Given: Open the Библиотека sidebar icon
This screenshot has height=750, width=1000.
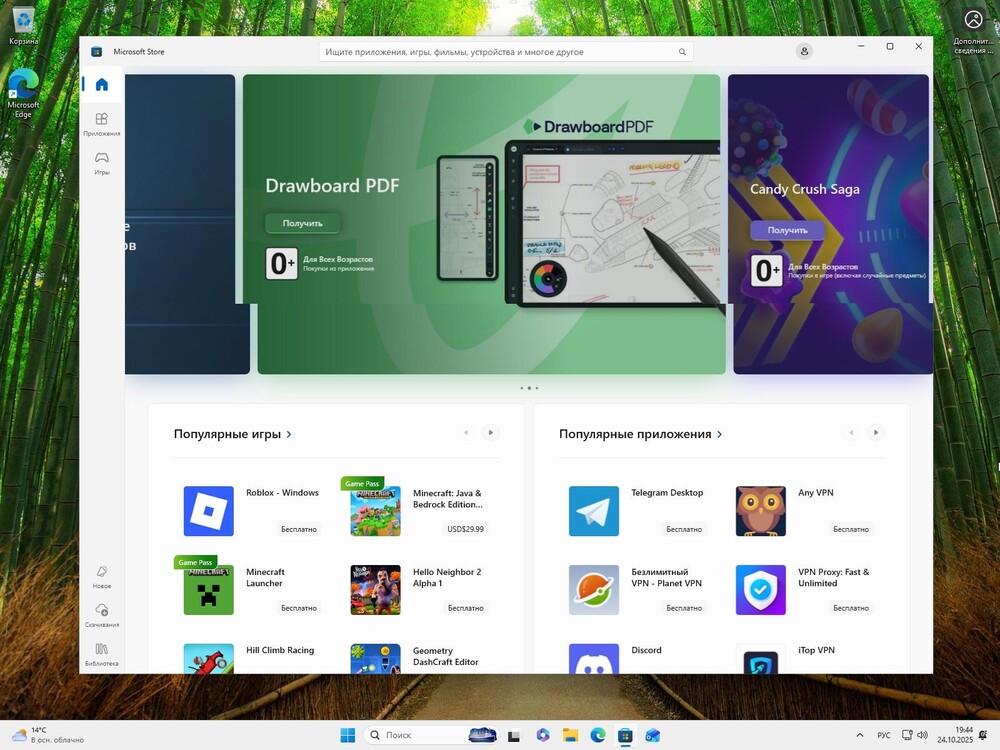Looking at the screenshot, I should (x=101, y=650).
